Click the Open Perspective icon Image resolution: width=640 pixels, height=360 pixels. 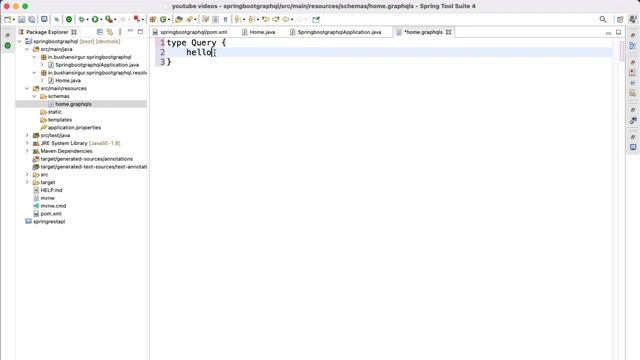tap(620, 19)
